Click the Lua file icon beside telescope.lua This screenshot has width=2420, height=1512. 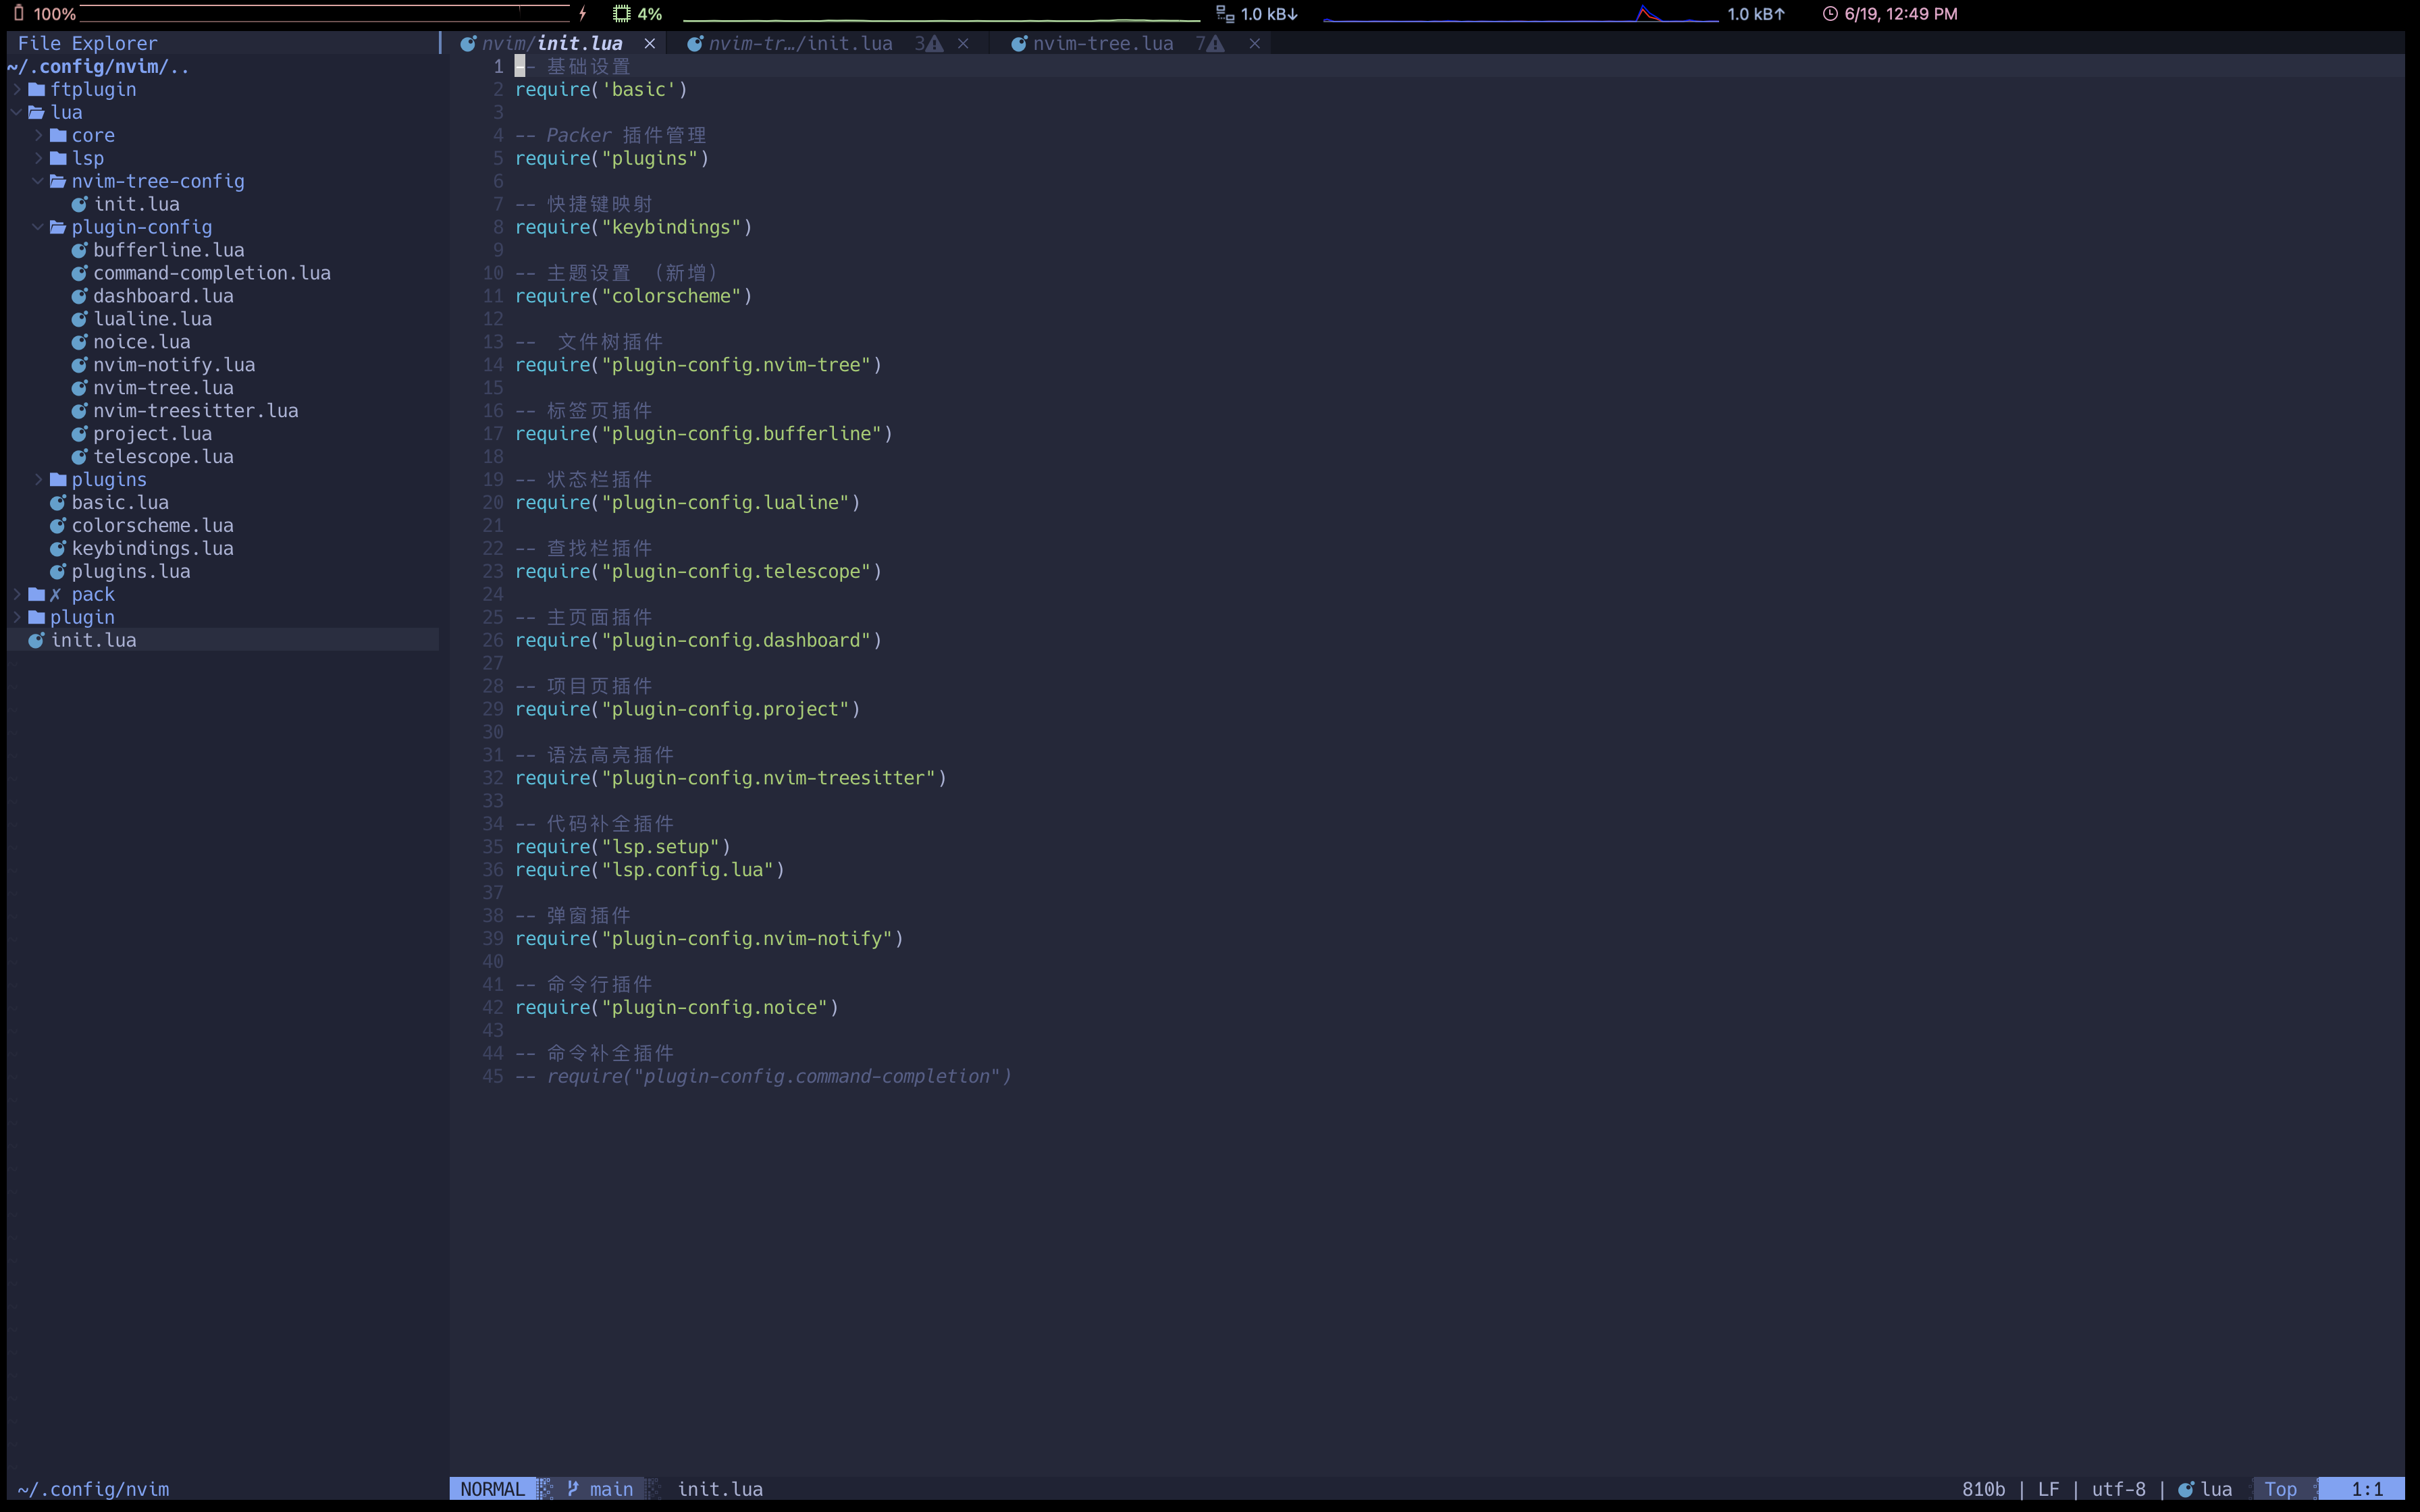click(x=80, y=456)
